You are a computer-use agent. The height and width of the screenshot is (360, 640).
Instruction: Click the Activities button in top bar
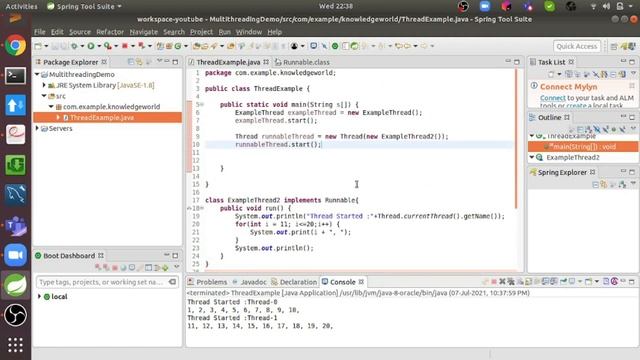tap(21, 7)
